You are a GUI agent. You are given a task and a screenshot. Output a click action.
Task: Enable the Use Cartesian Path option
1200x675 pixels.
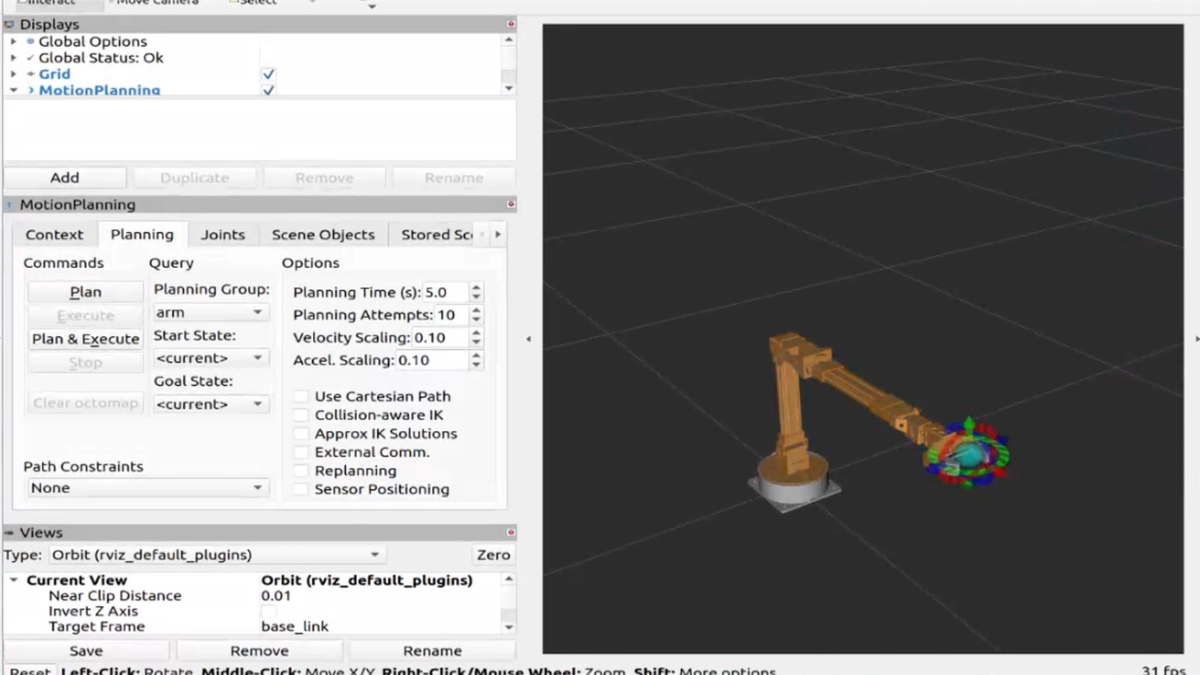point(301,397)
